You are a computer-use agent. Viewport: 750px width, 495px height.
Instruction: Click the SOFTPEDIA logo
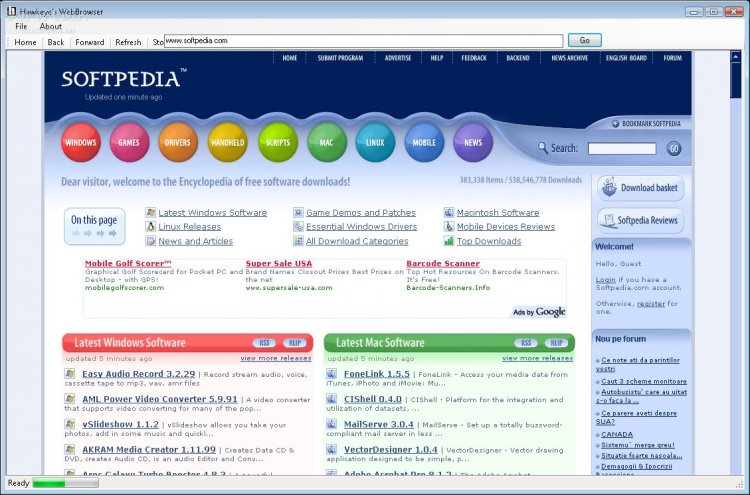point(123,78)
